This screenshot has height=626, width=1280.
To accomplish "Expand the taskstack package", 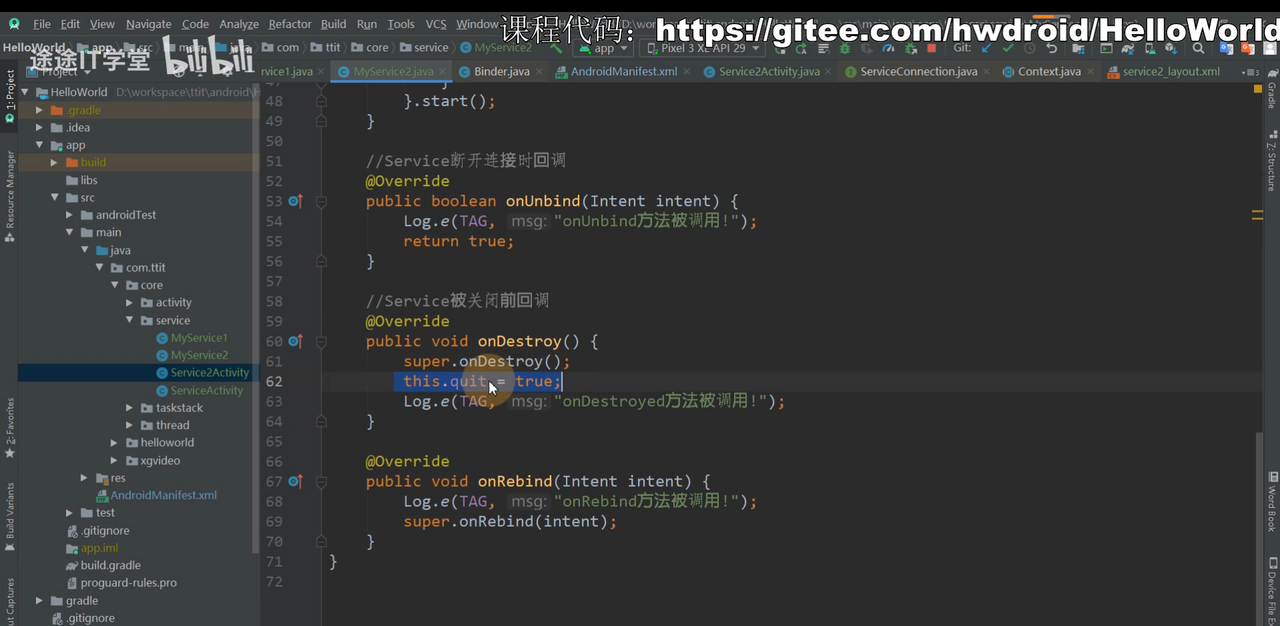I will coord(129,408).
